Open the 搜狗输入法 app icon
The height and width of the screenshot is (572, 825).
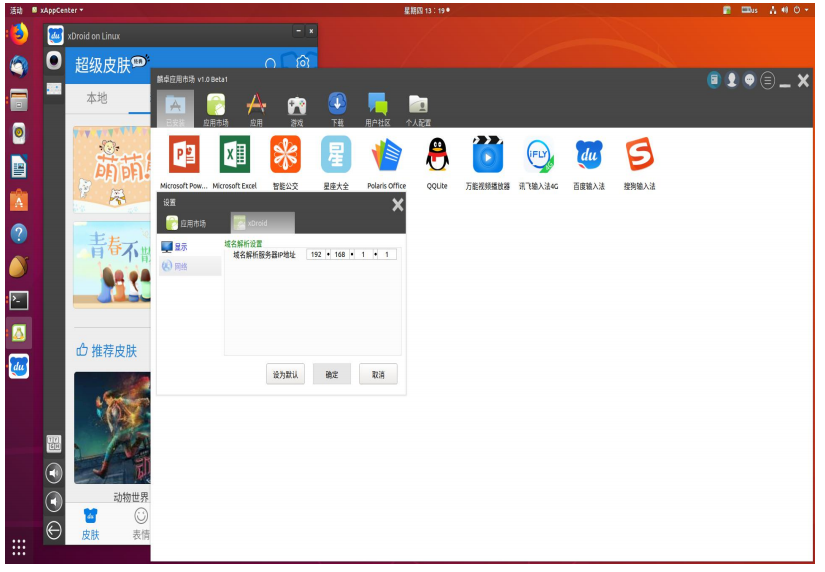coord(640,154)
